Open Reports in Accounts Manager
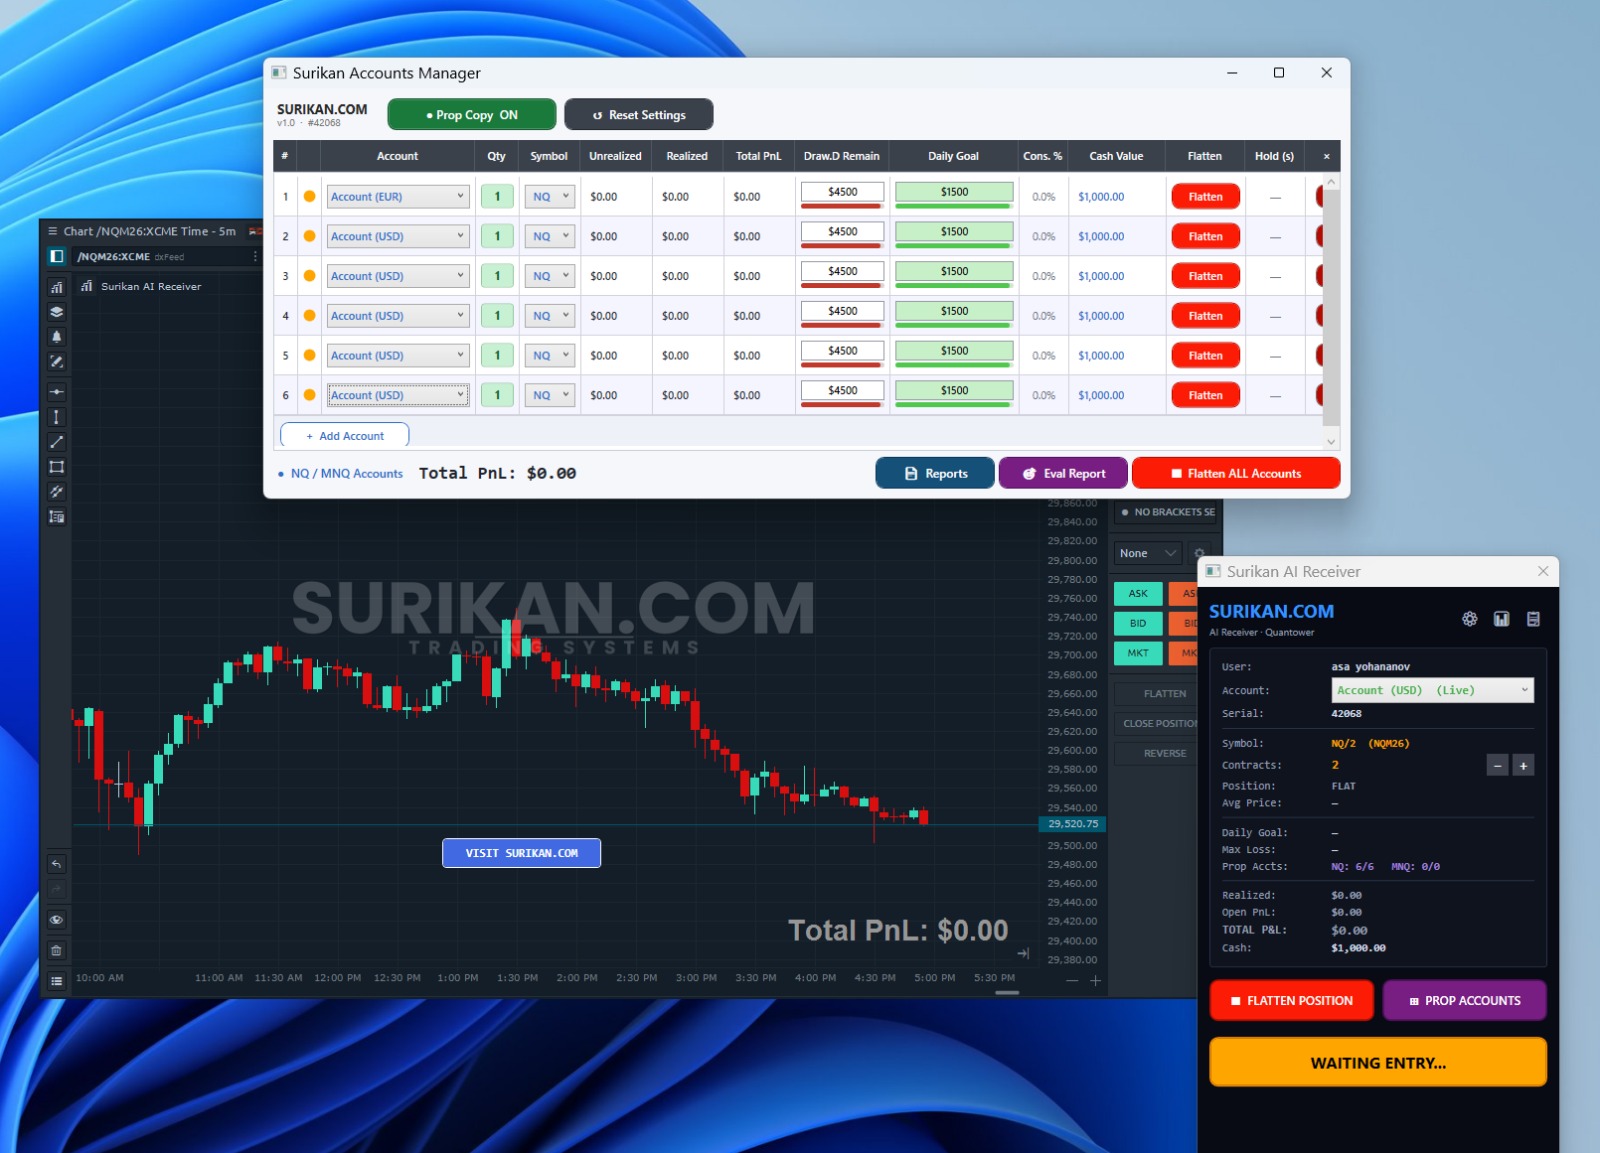The height and width of the screenshot is (1153, 1600). pos(935,474)
